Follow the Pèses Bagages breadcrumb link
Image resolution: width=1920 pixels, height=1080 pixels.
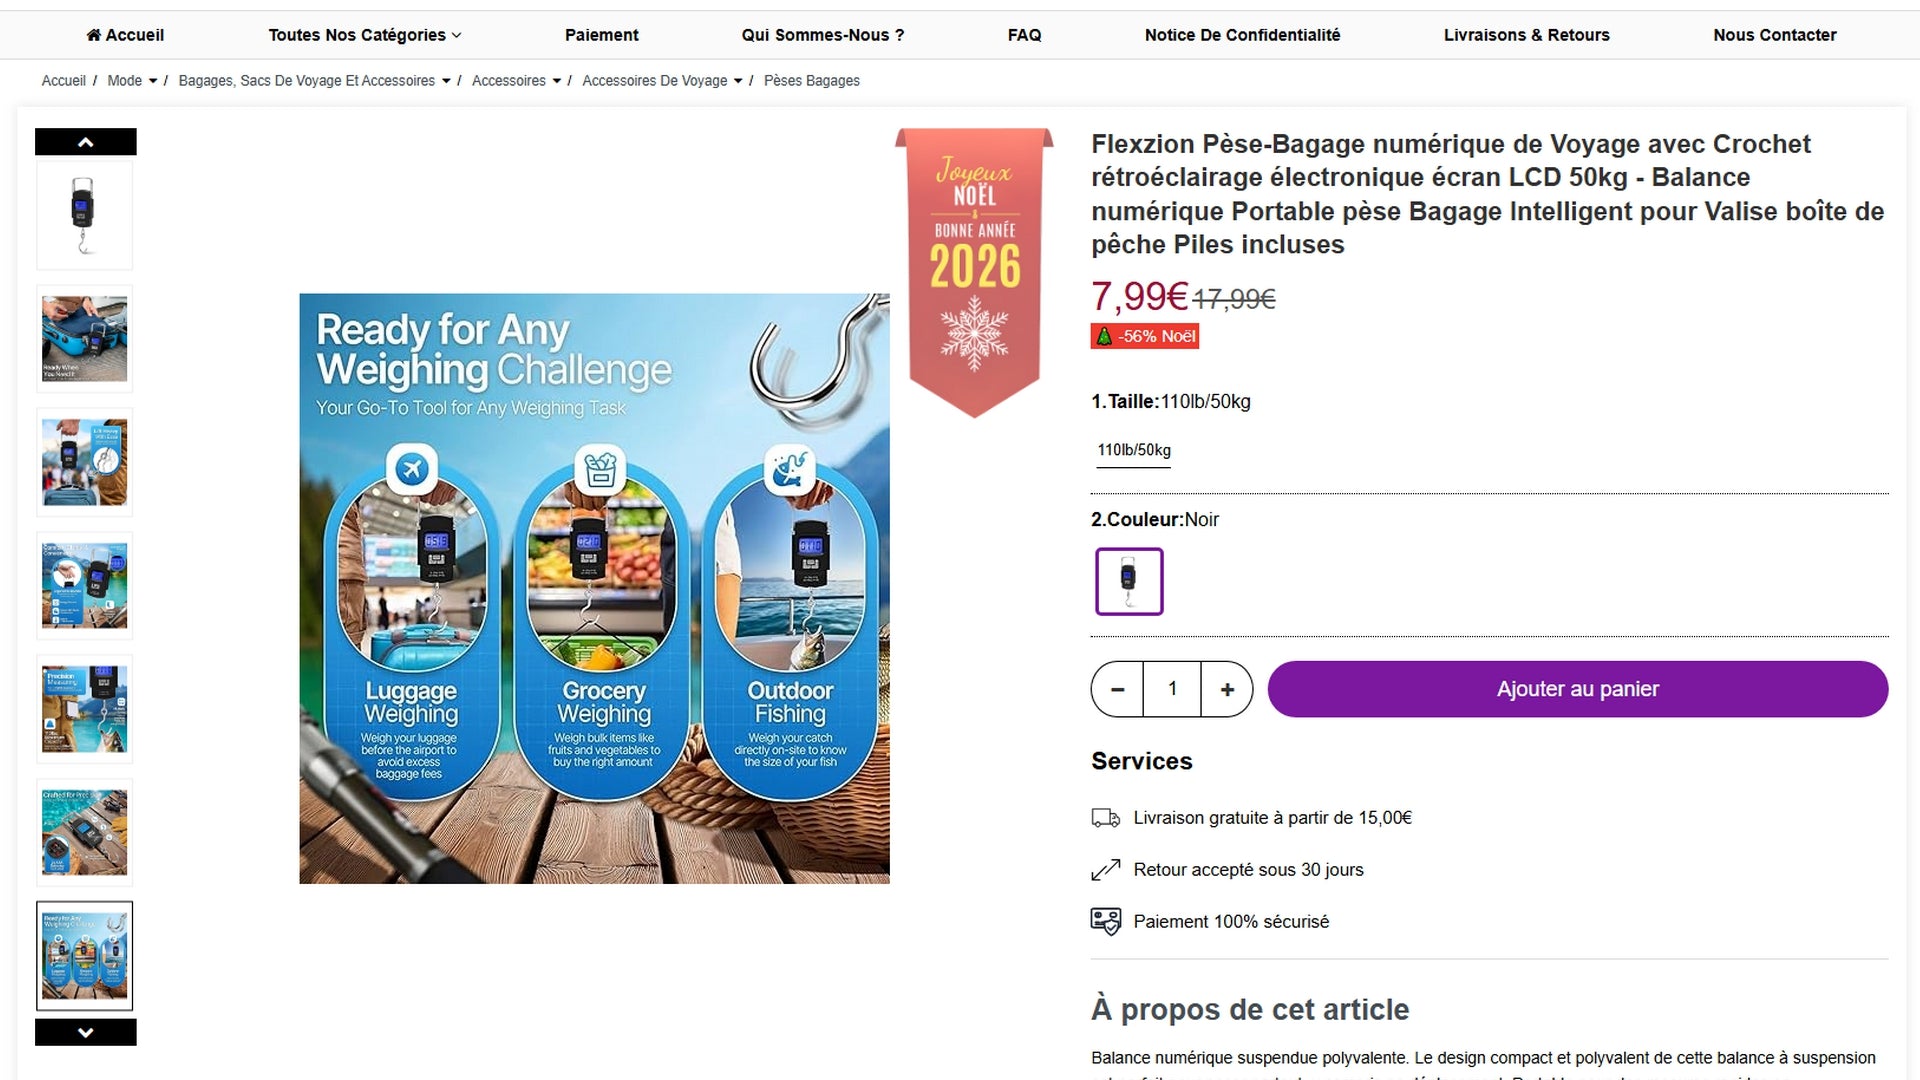pyautogui.click(x=811, y=81)
